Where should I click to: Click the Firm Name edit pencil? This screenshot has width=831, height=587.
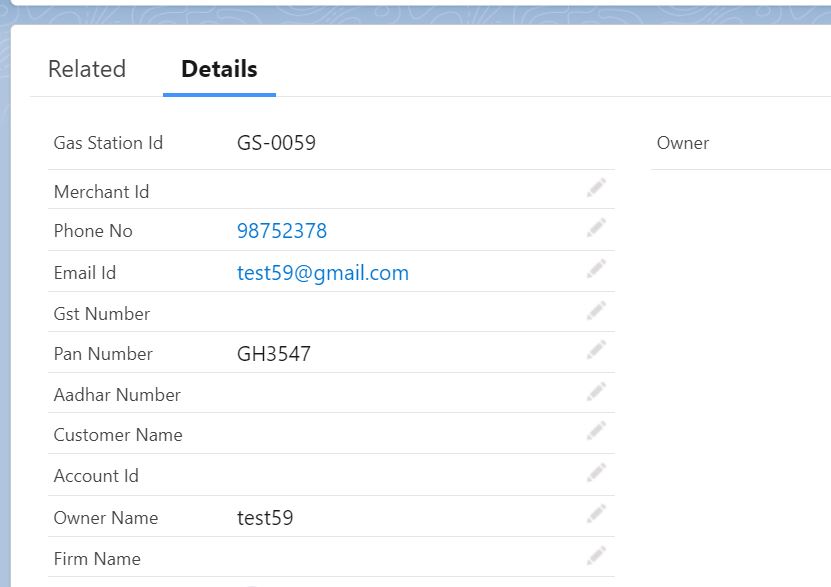point(596,556)
